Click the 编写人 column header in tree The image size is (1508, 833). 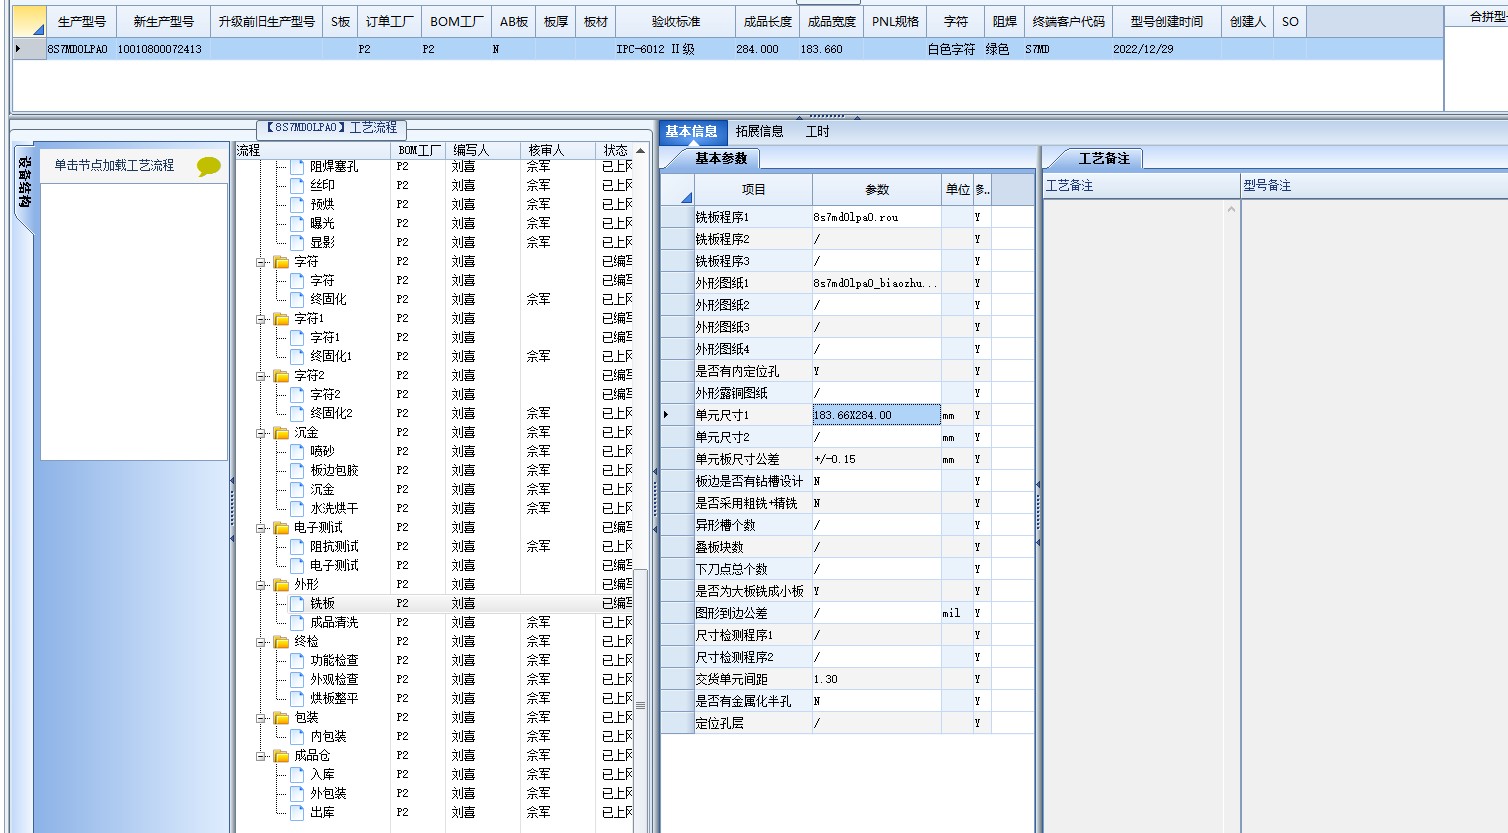(x=482, y=150)
